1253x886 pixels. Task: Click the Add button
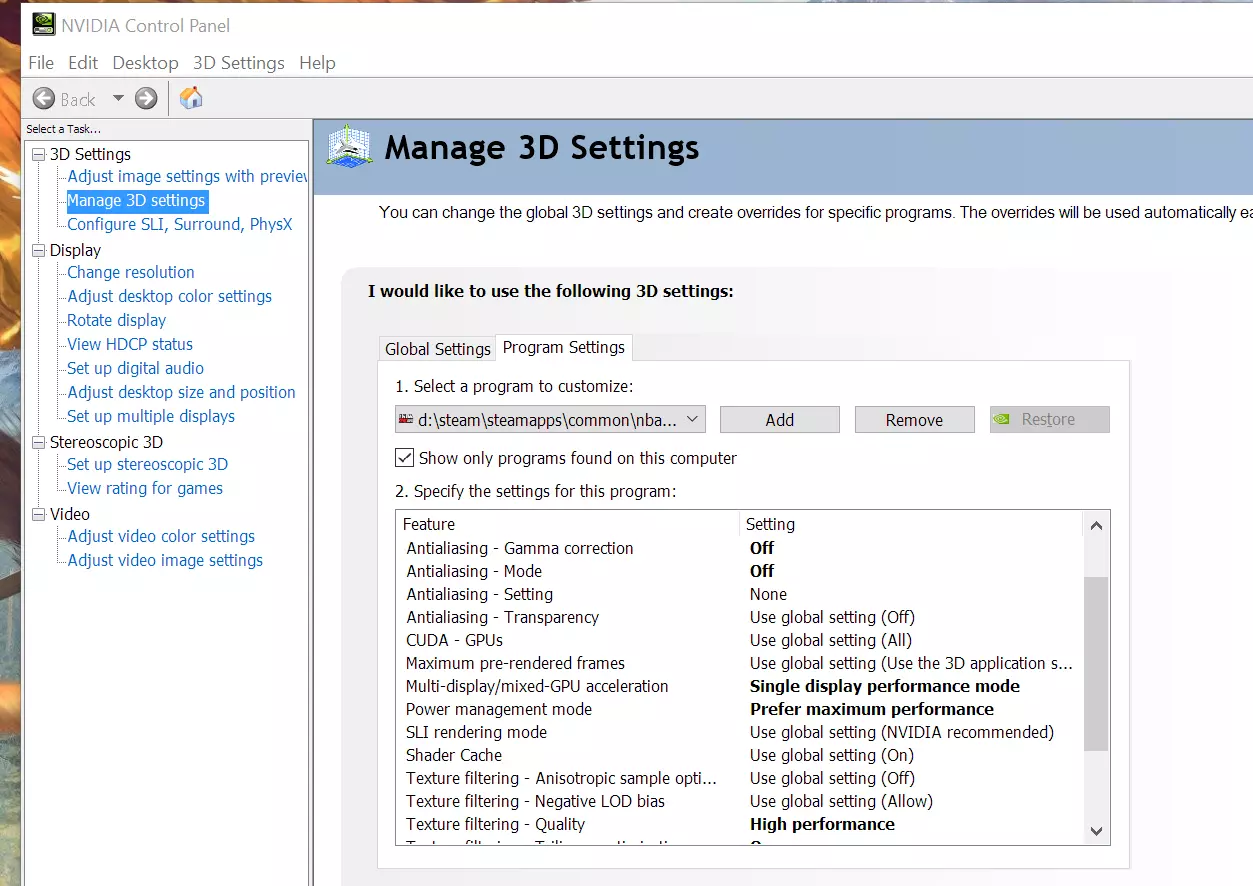pos(780,420)
